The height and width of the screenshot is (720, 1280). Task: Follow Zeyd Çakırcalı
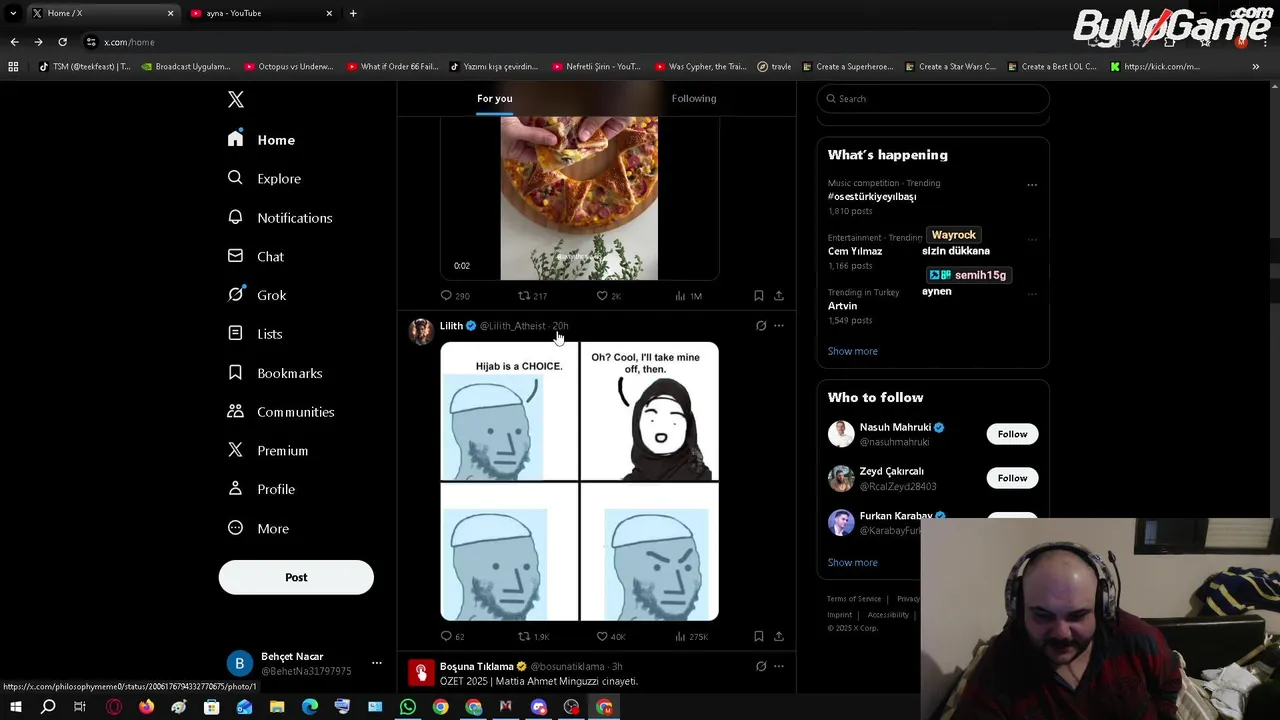(1012, 478)
